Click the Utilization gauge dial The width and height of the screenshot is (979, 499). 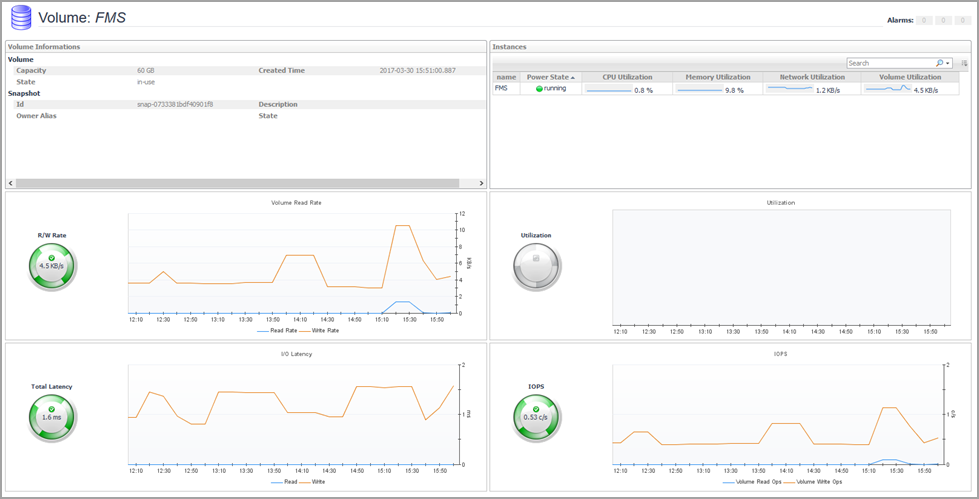[537, 267]
